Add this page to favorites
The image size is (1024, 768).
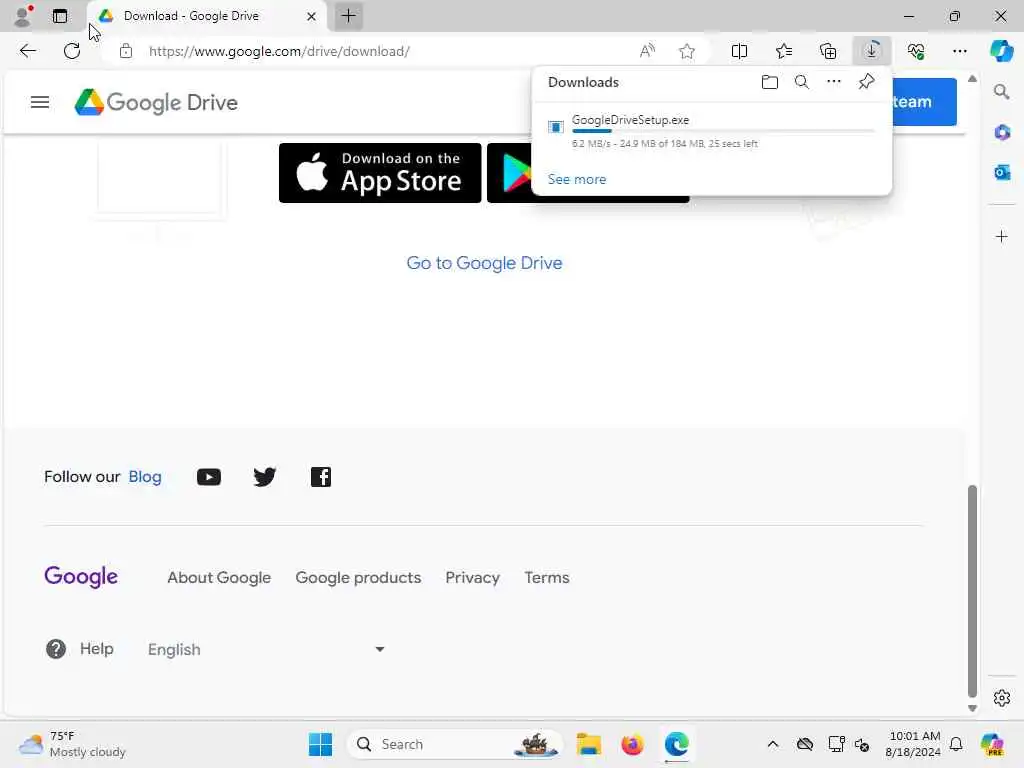[x=686, y=51]
